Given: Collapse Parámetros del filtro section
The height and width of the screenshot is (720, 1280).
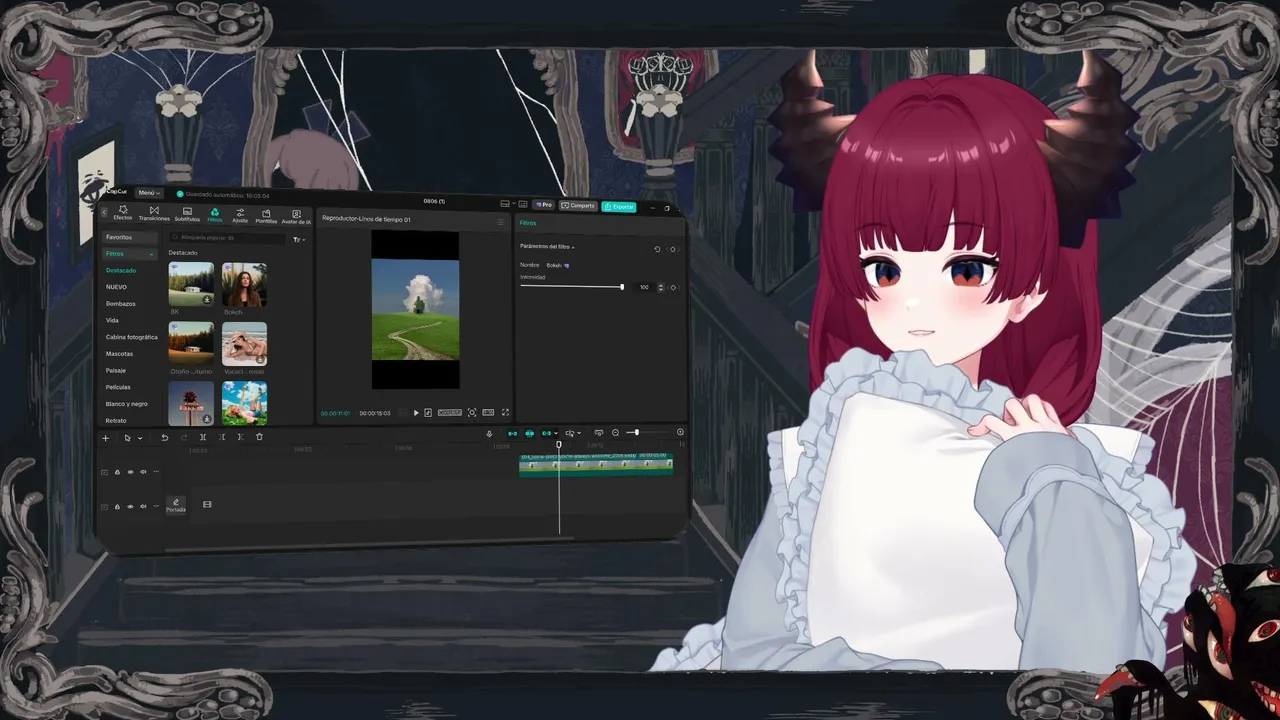Looking at the screenshot, I should (573, 247).
